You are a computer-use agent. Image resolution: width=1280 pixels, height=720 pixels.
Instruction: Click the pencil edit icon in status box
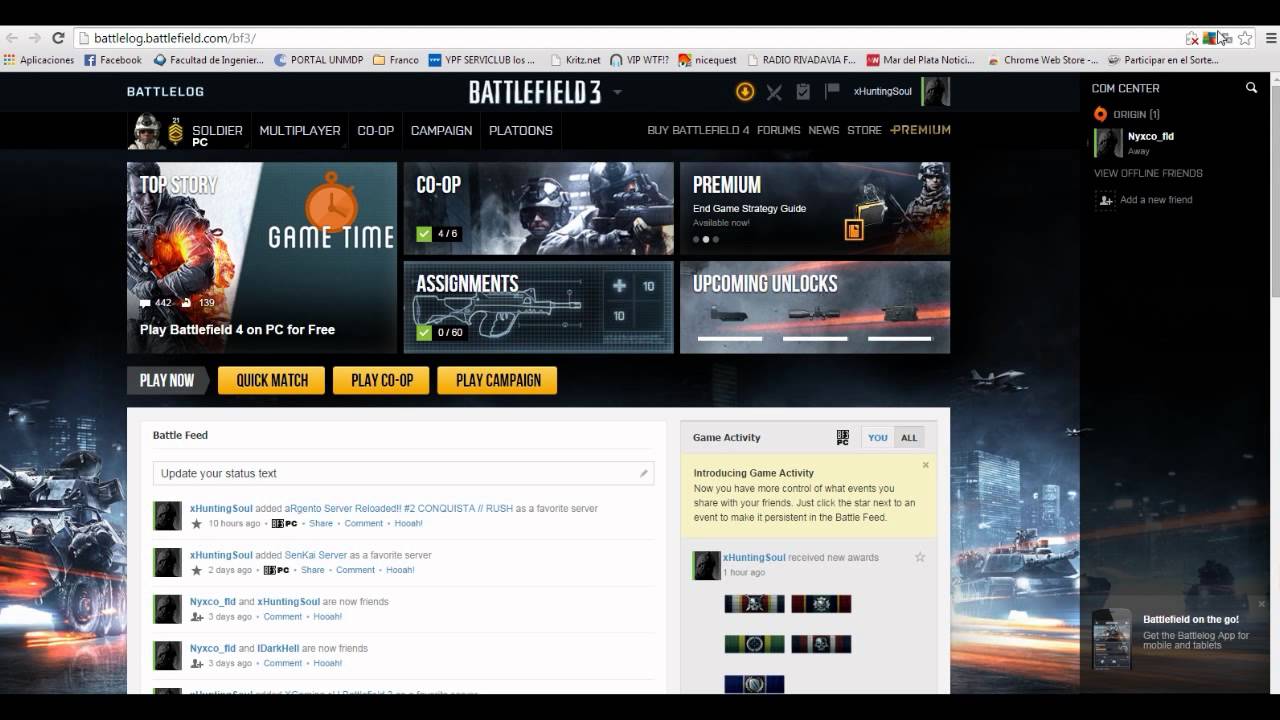pos(644,473)
